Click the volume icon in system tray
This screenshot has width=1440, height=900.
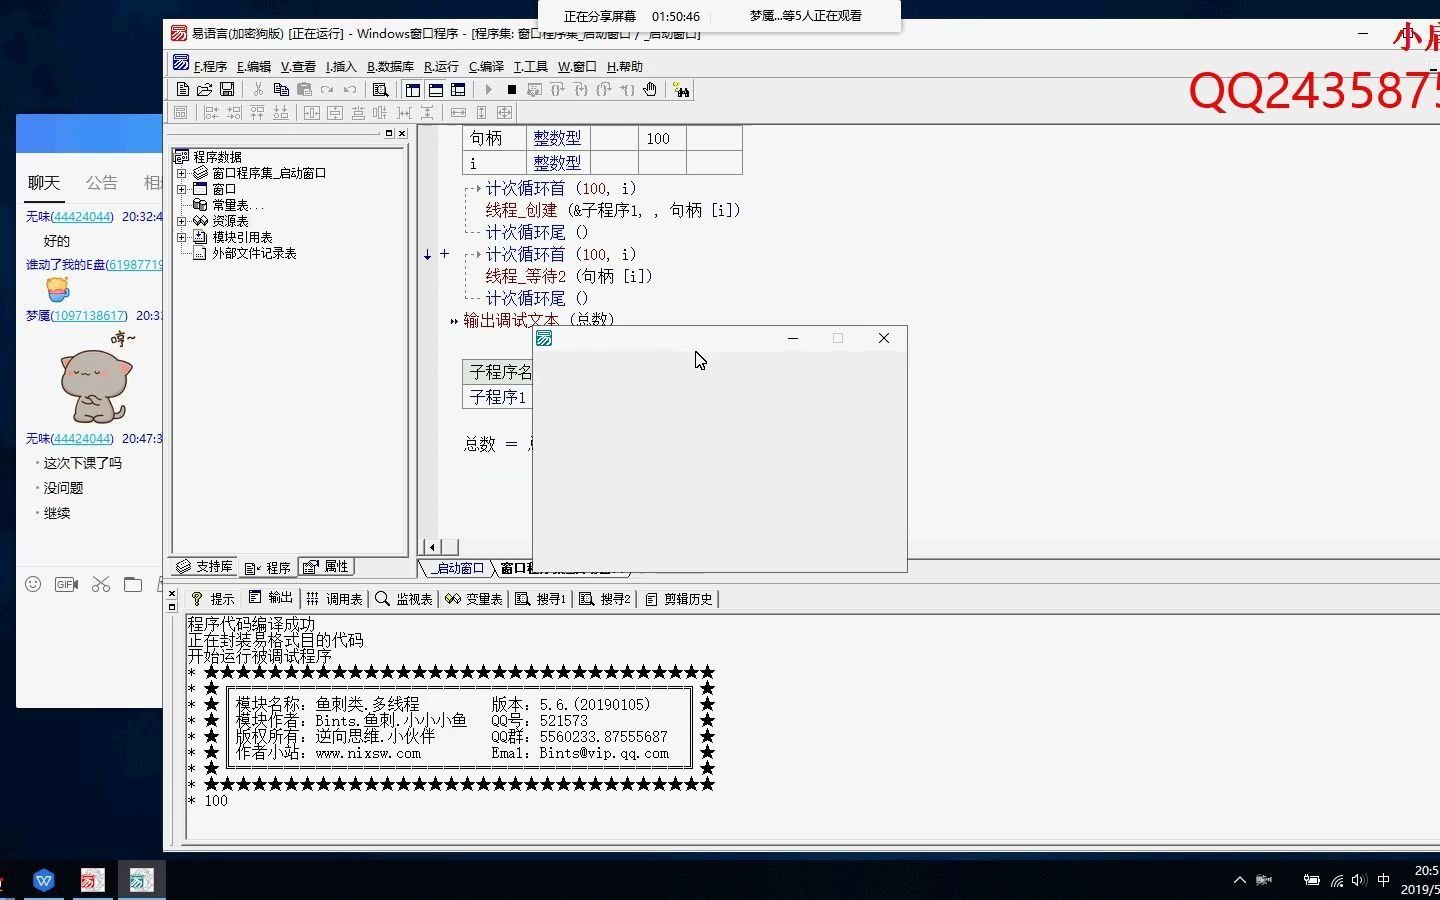[1358, 880]
